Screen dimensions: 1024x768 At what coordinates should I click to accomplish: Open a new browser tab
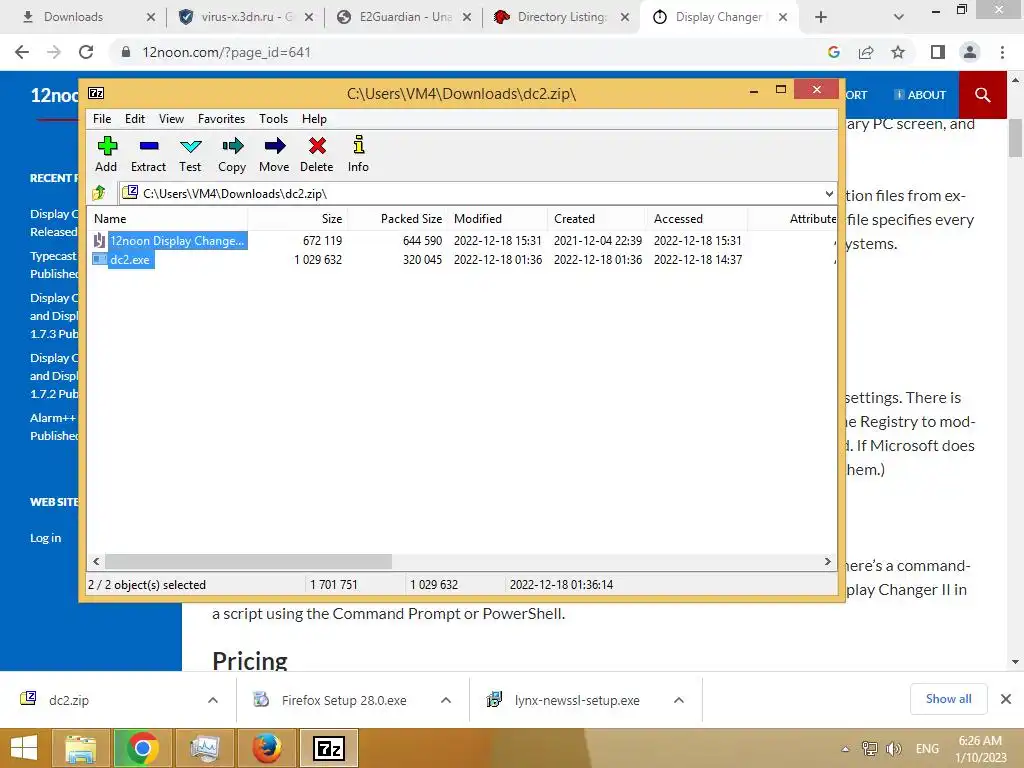[x=821, y=17]
